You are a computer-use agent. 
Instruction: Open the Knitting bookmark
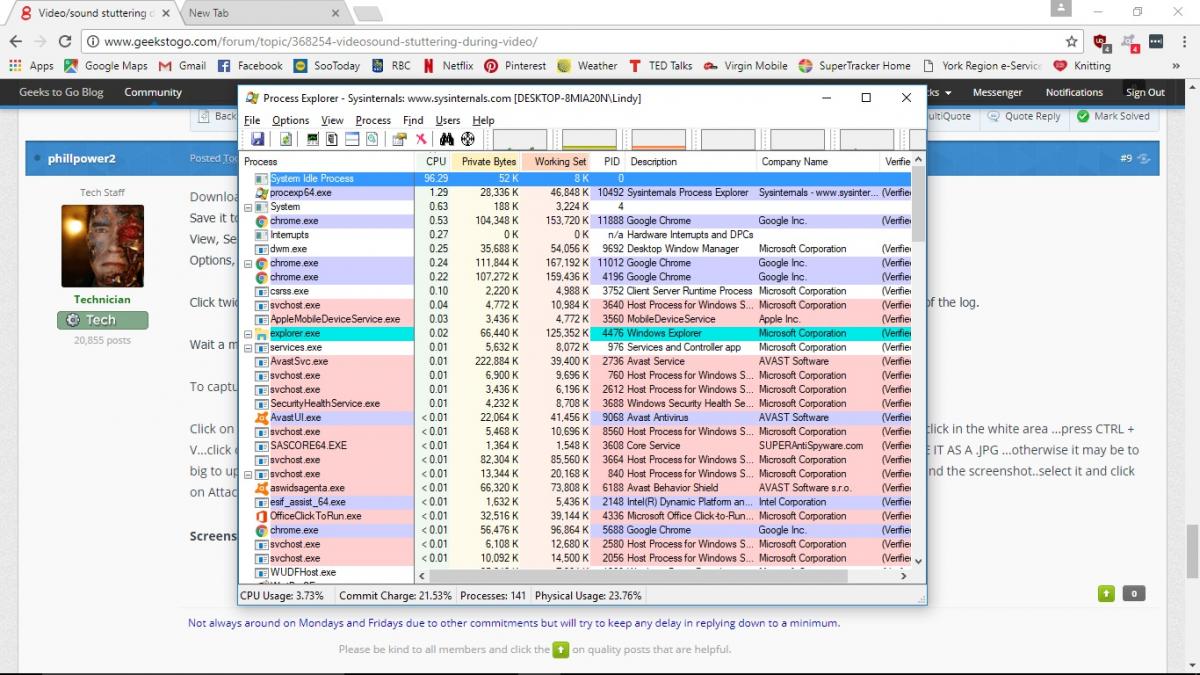pos(1082,66)
